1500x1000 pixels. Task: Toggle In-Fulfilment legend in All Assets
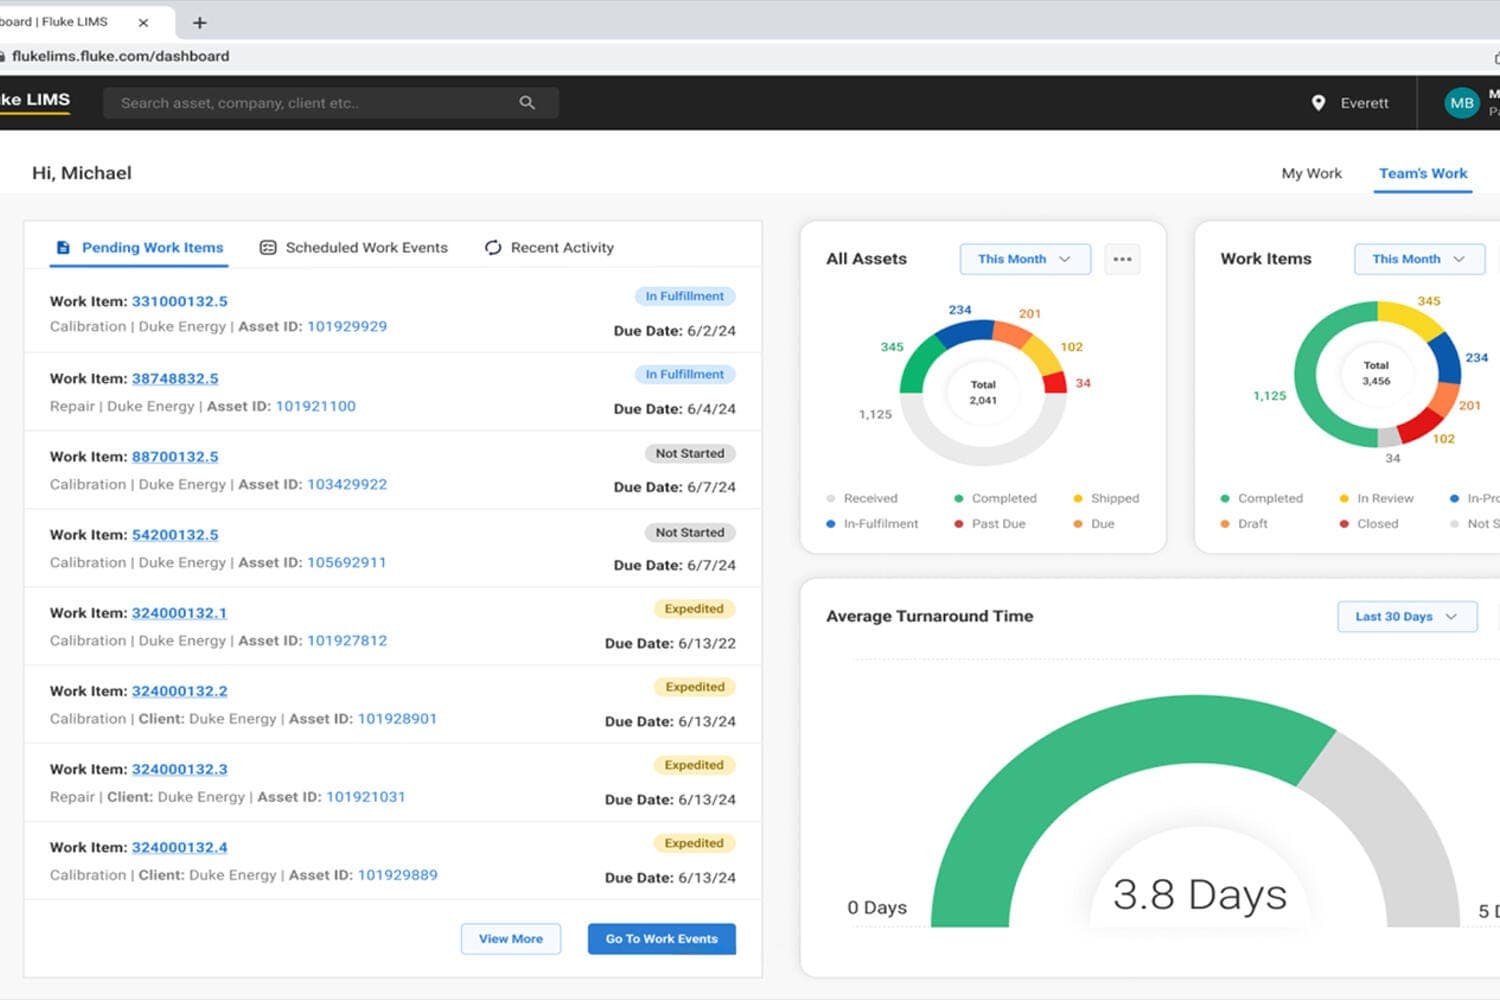click(x=872, y=524)
